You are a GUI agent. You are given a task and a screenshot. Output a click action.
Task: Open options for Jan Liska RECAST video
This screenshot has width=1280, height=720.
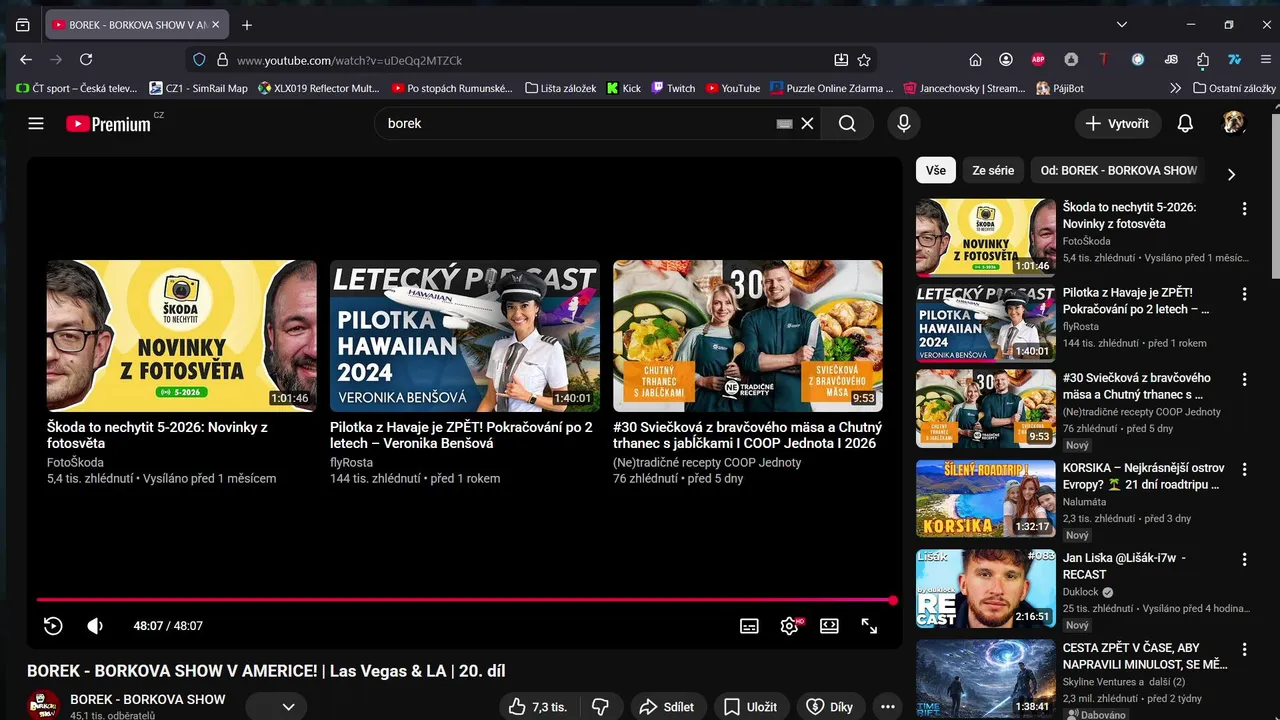(1245, 560)
